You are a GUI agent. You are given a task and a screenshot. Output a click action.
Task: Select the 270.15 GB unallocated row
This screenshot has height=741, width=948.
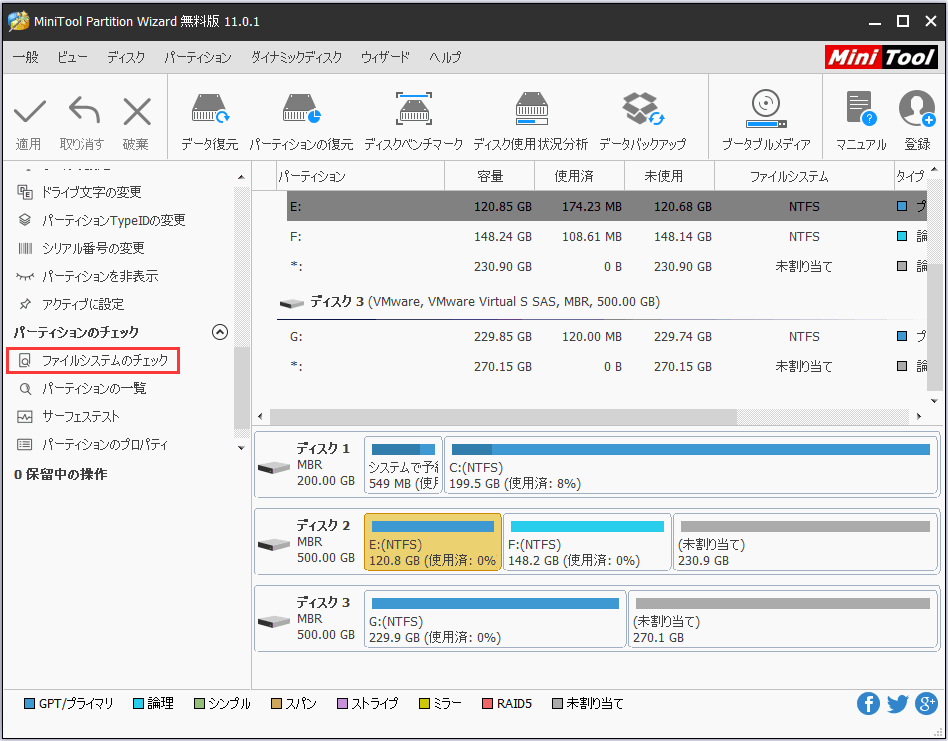(606, 367)
